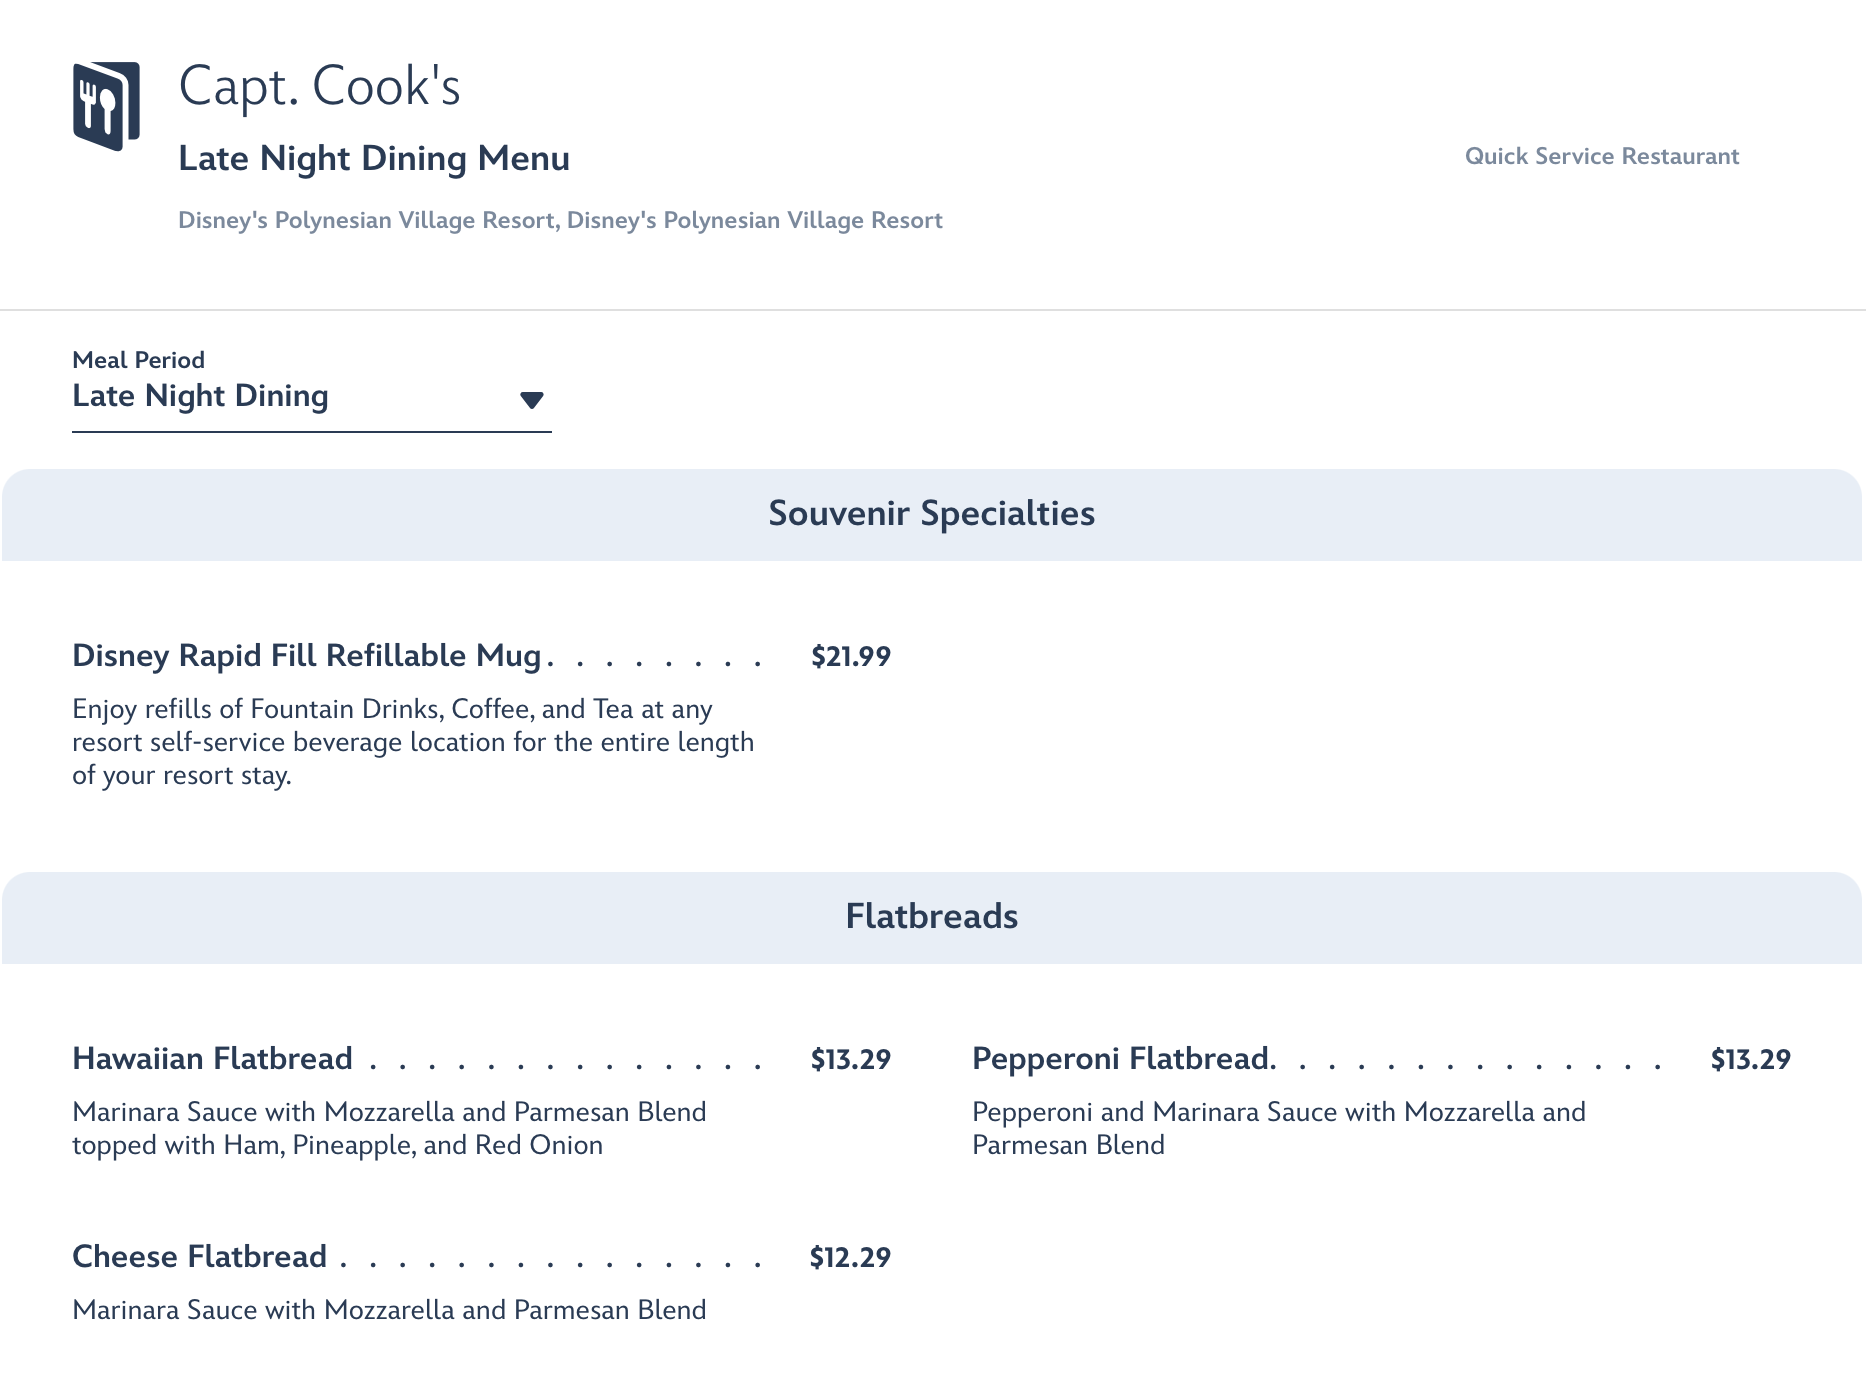This screenshot has height=1400, width=1866.
Task: Click the $21.99 mug price
Action: point(850,657)
